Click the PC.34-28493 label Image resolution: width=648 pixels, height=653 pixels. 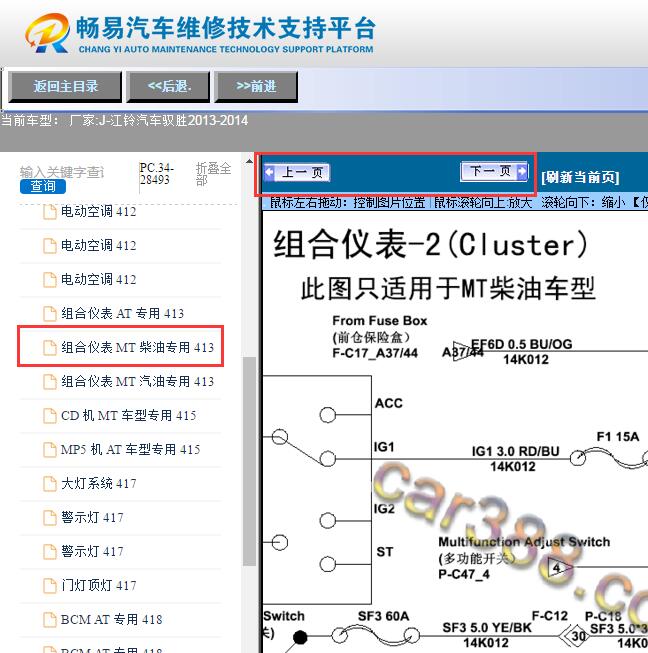click(157, 174)
